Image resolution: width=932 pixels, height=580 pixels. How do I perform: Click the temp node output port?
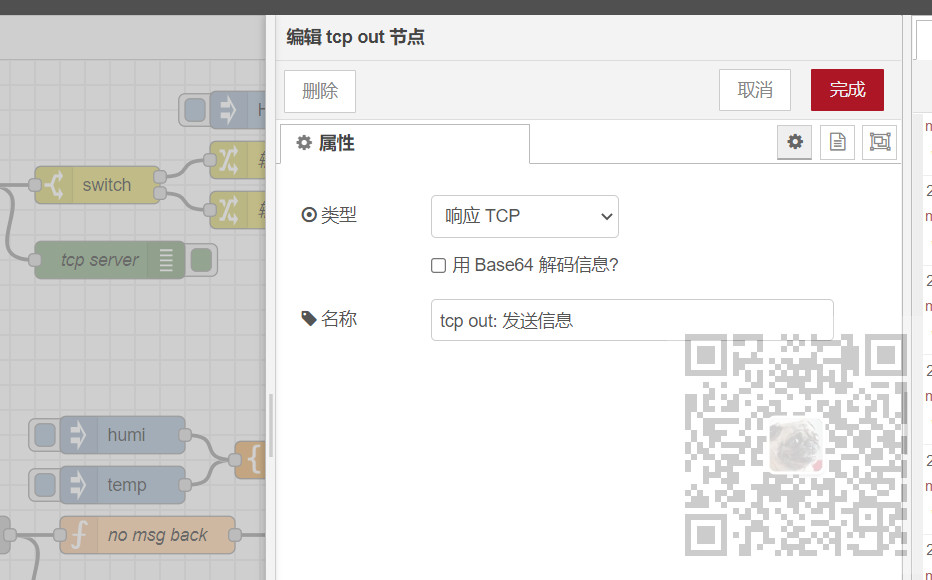(185, 485)
